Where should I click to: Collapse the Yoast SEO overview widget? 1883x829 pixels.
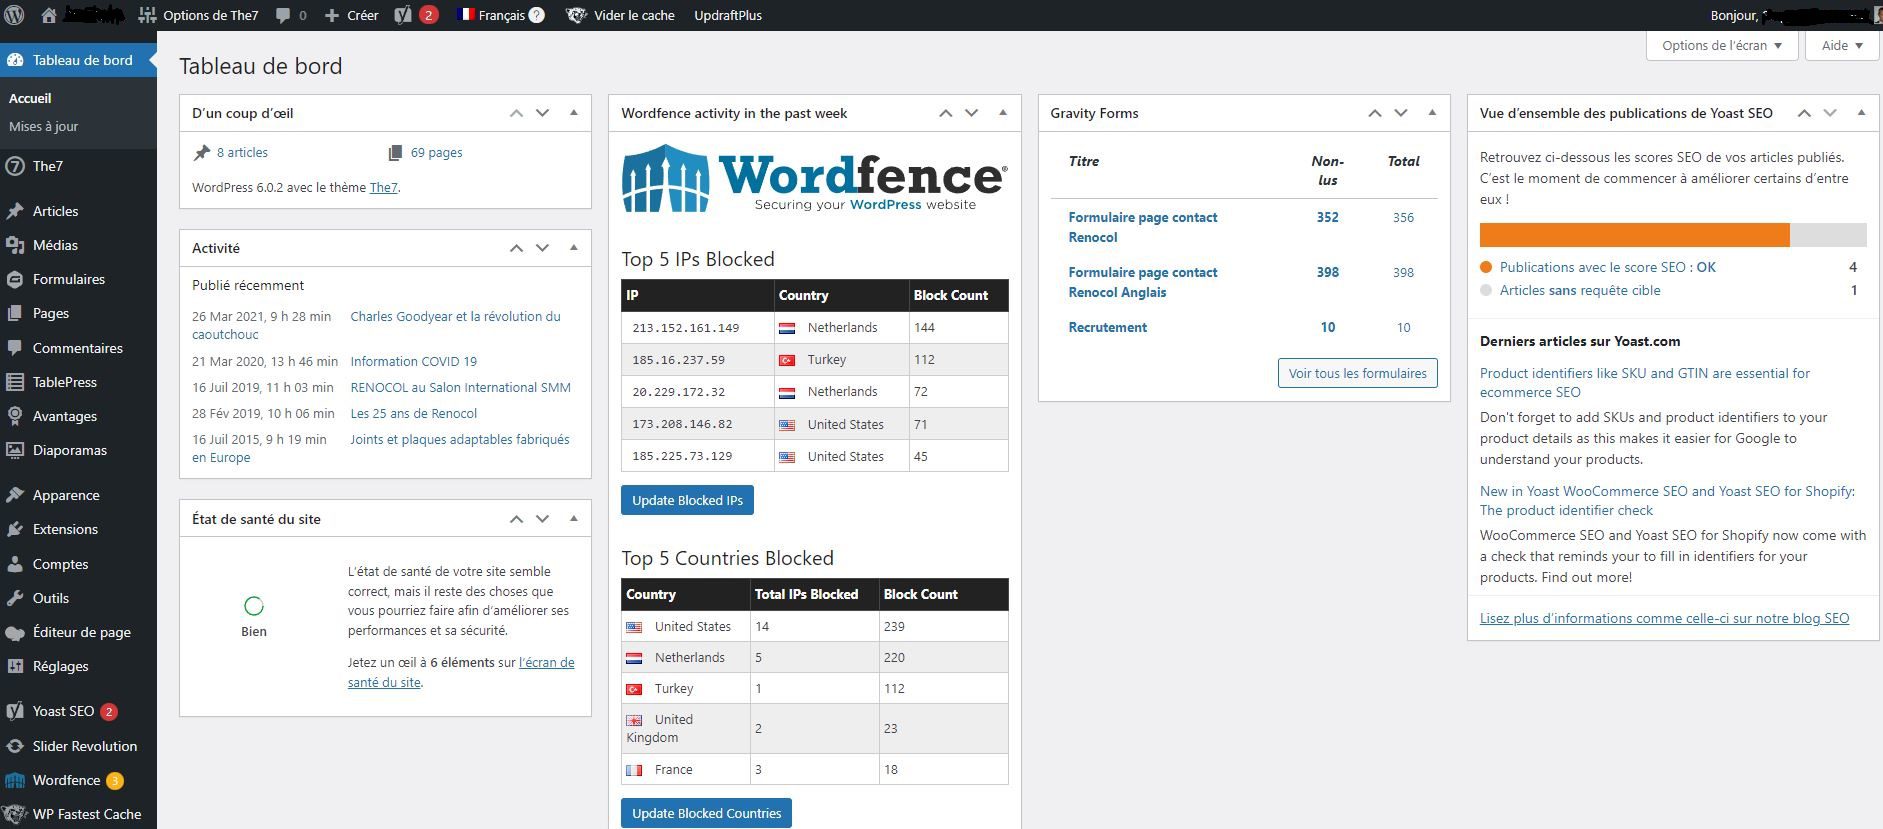click(x=1860, y=113)
